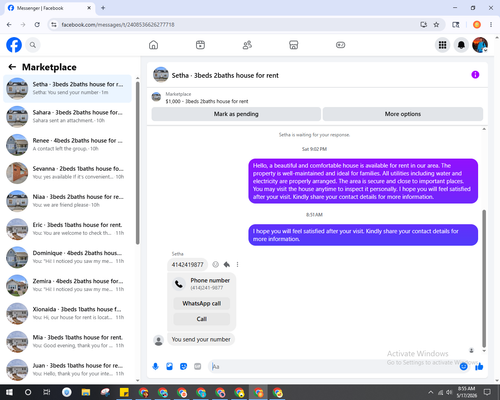Open the Sevanna 2beds conversation
The image size is (500, 400).
pos(67,173)
